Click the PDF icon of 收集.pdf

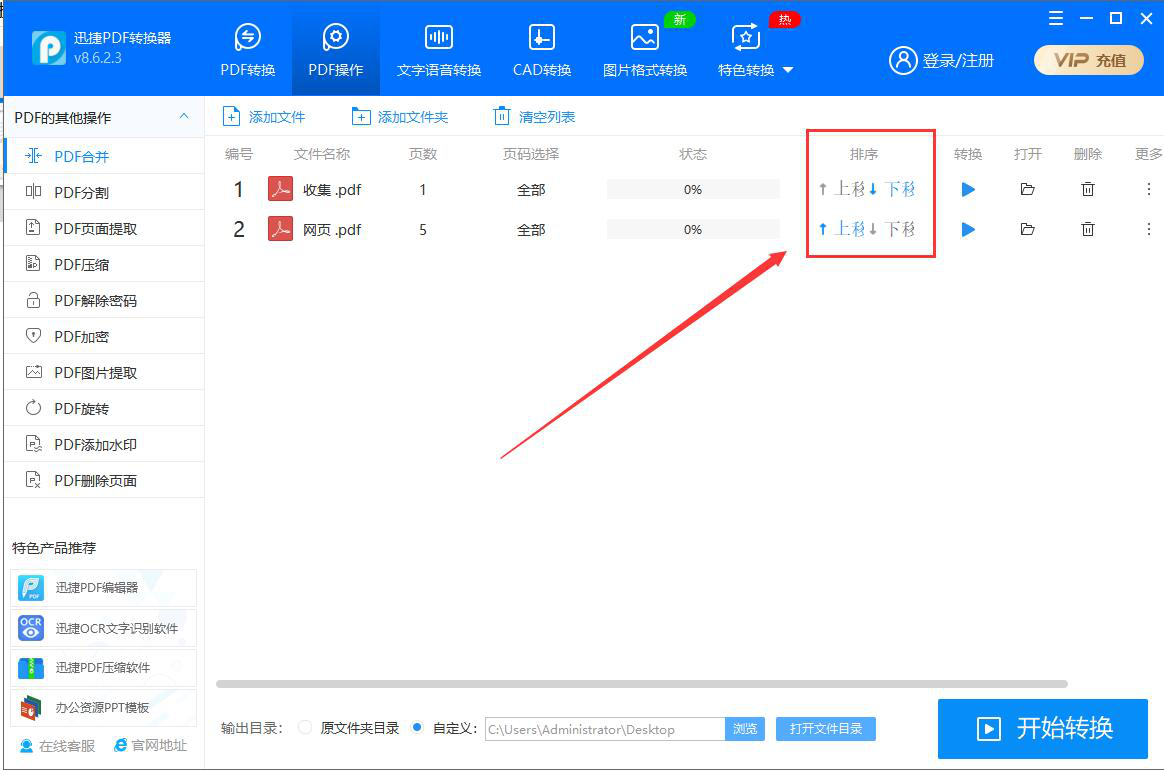coord(280,189)
